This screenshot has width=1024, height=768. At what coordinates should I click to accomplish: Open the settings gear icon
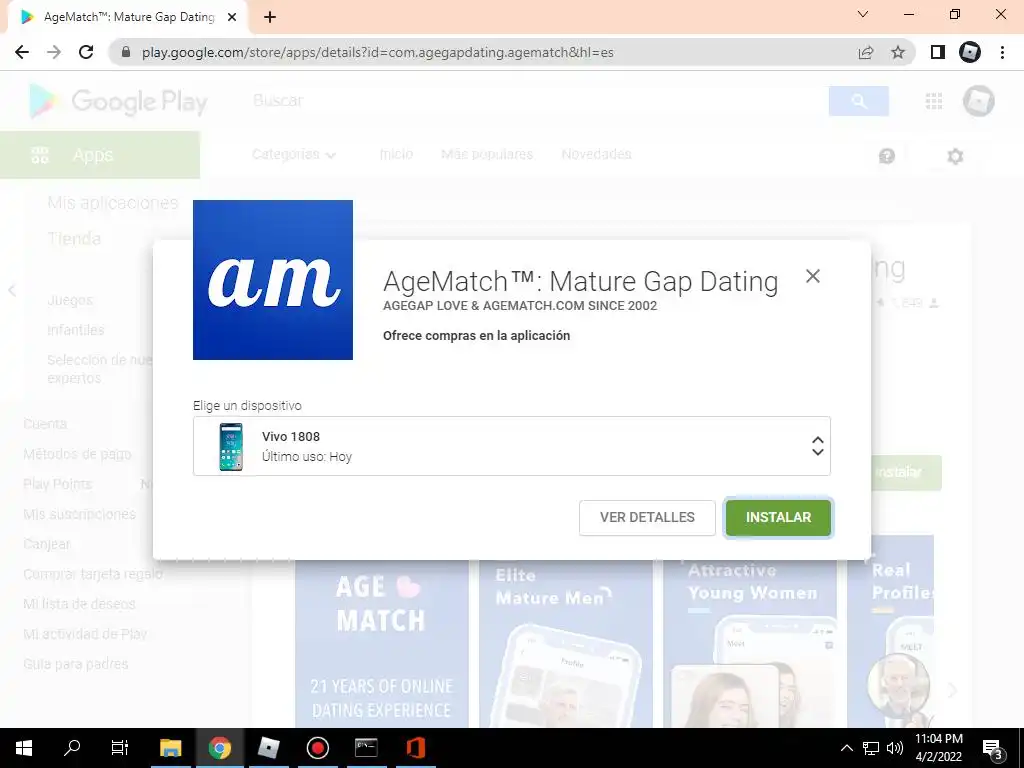(x=955, y=156)
